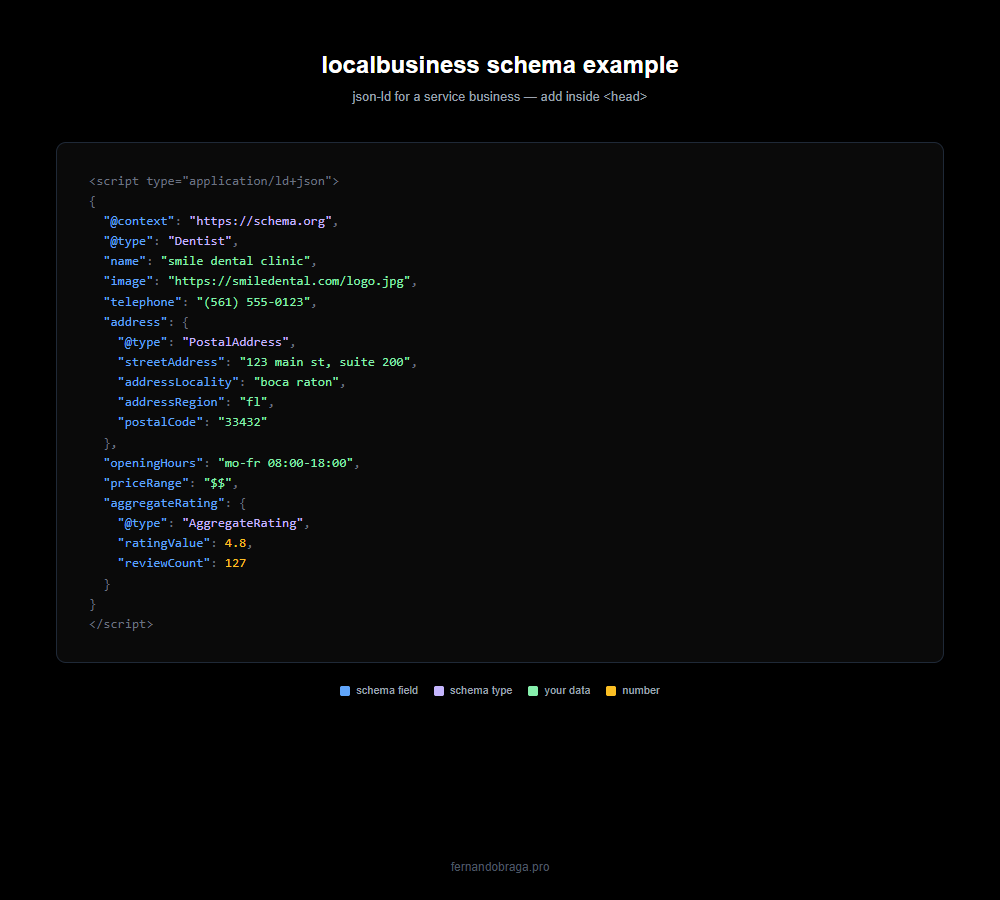This screenshot has height=900, width=1000.
Task: Click the 4.8 rating number
Action: tap(235, 543)
